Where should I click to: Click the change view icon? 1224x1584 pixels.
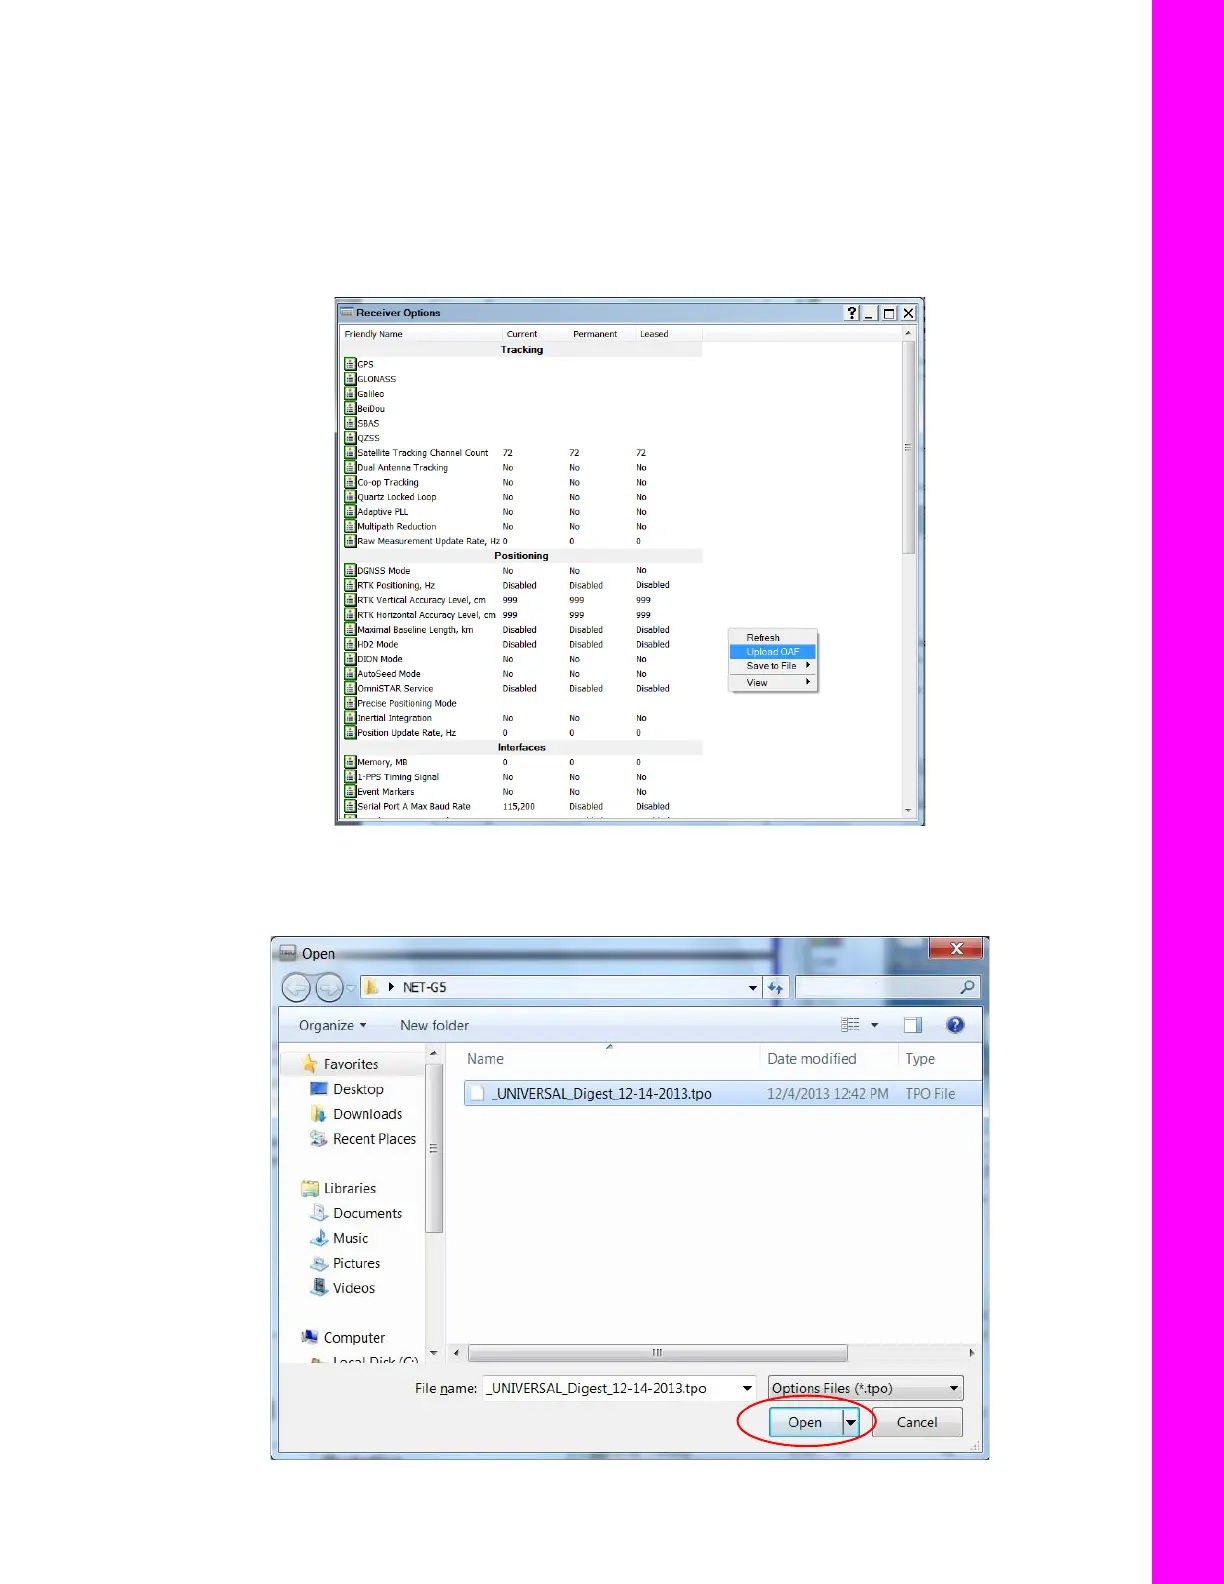click(851, 1025)
